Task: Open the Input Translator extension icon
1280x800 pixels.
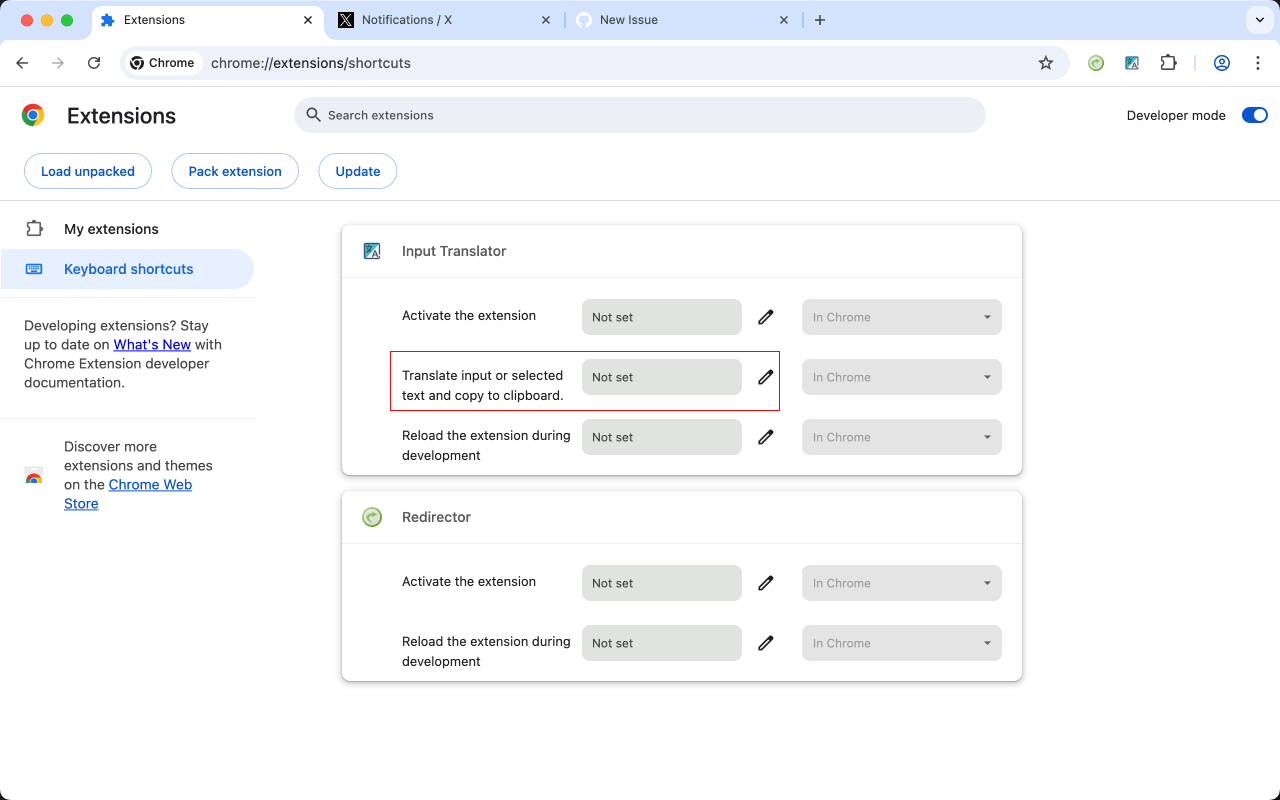Action: pos(372,251)
